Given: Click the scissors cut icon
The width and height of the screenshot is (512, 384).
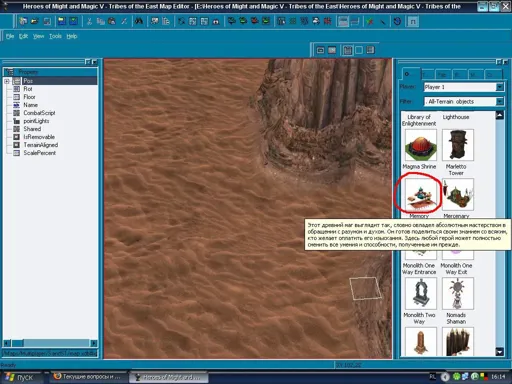Looking at the screenshot, I should point(89,22).
